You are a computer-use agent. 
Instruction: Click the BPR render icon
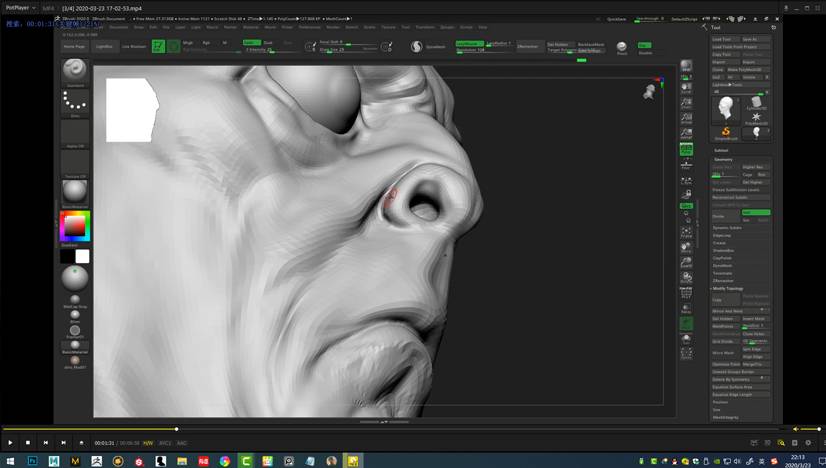(686, 67)
